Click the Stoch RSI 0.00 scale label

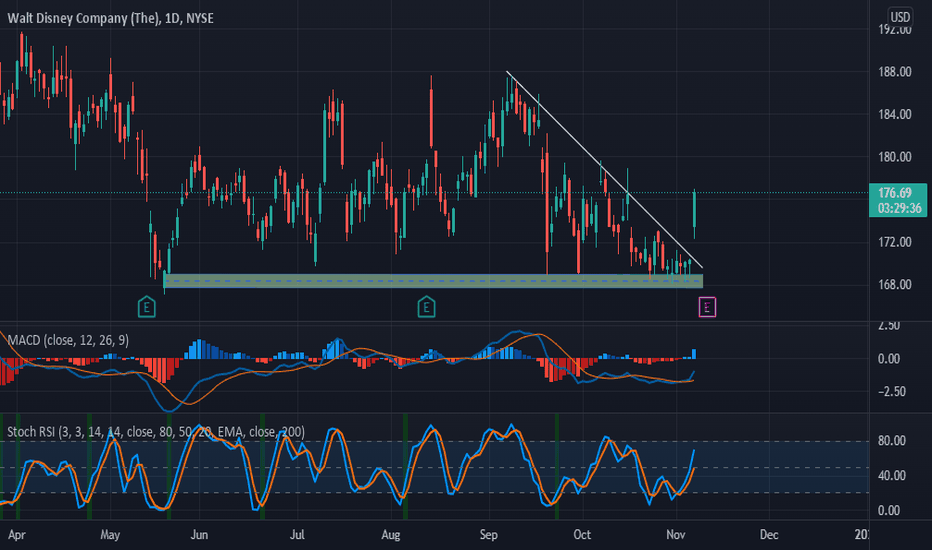click(889, 510)
